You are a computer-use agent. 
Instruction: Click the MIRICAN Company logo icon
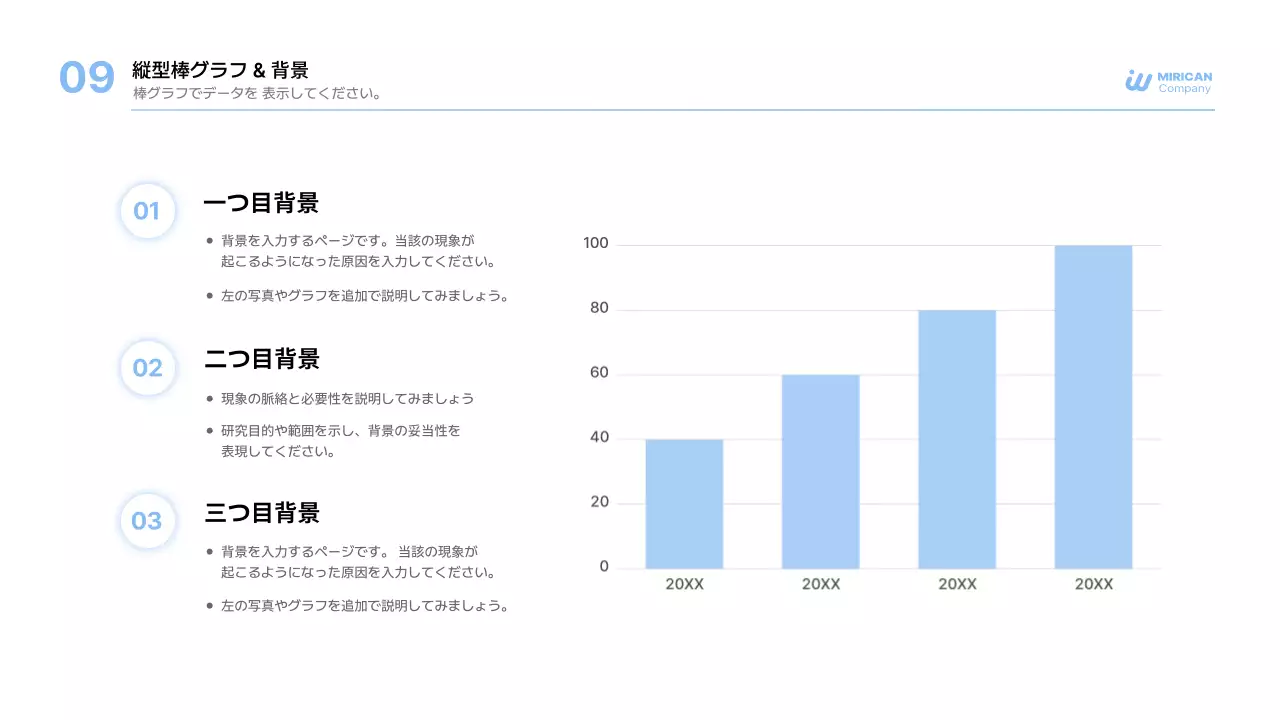pos(1138,81)
